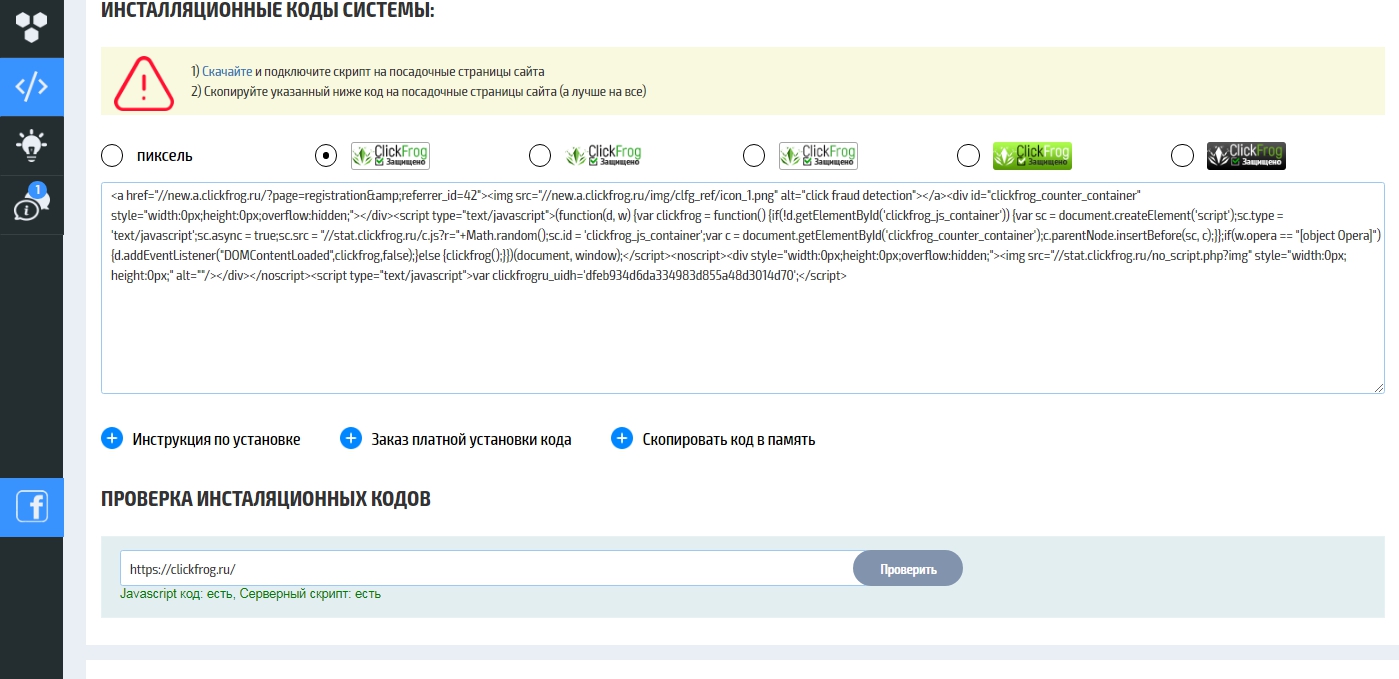Select the borderless ClickFrog badge radio

(x=540, y=156)
